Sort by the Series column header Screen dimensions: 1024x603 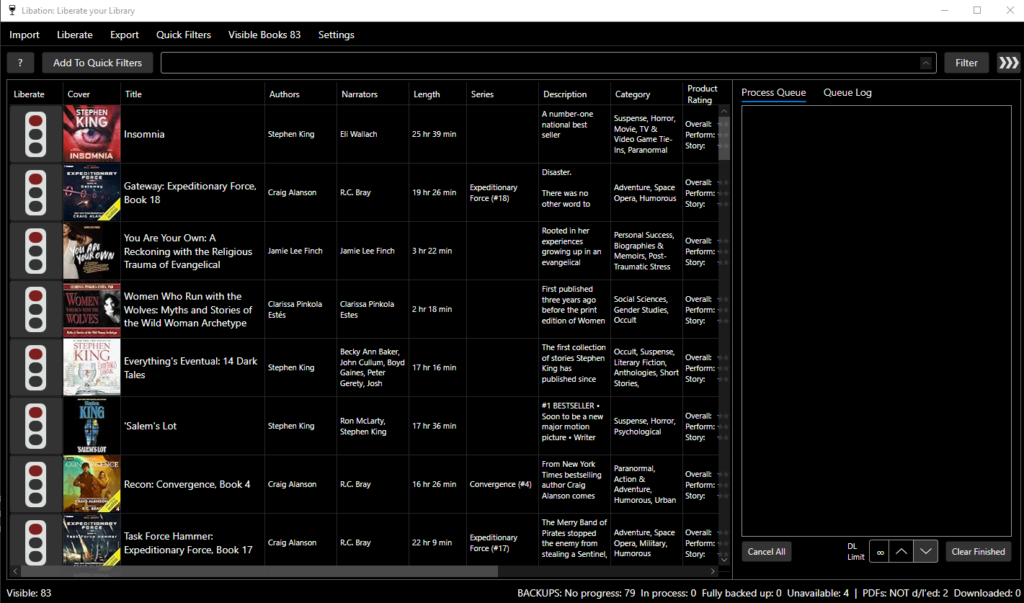click(502, 94)
